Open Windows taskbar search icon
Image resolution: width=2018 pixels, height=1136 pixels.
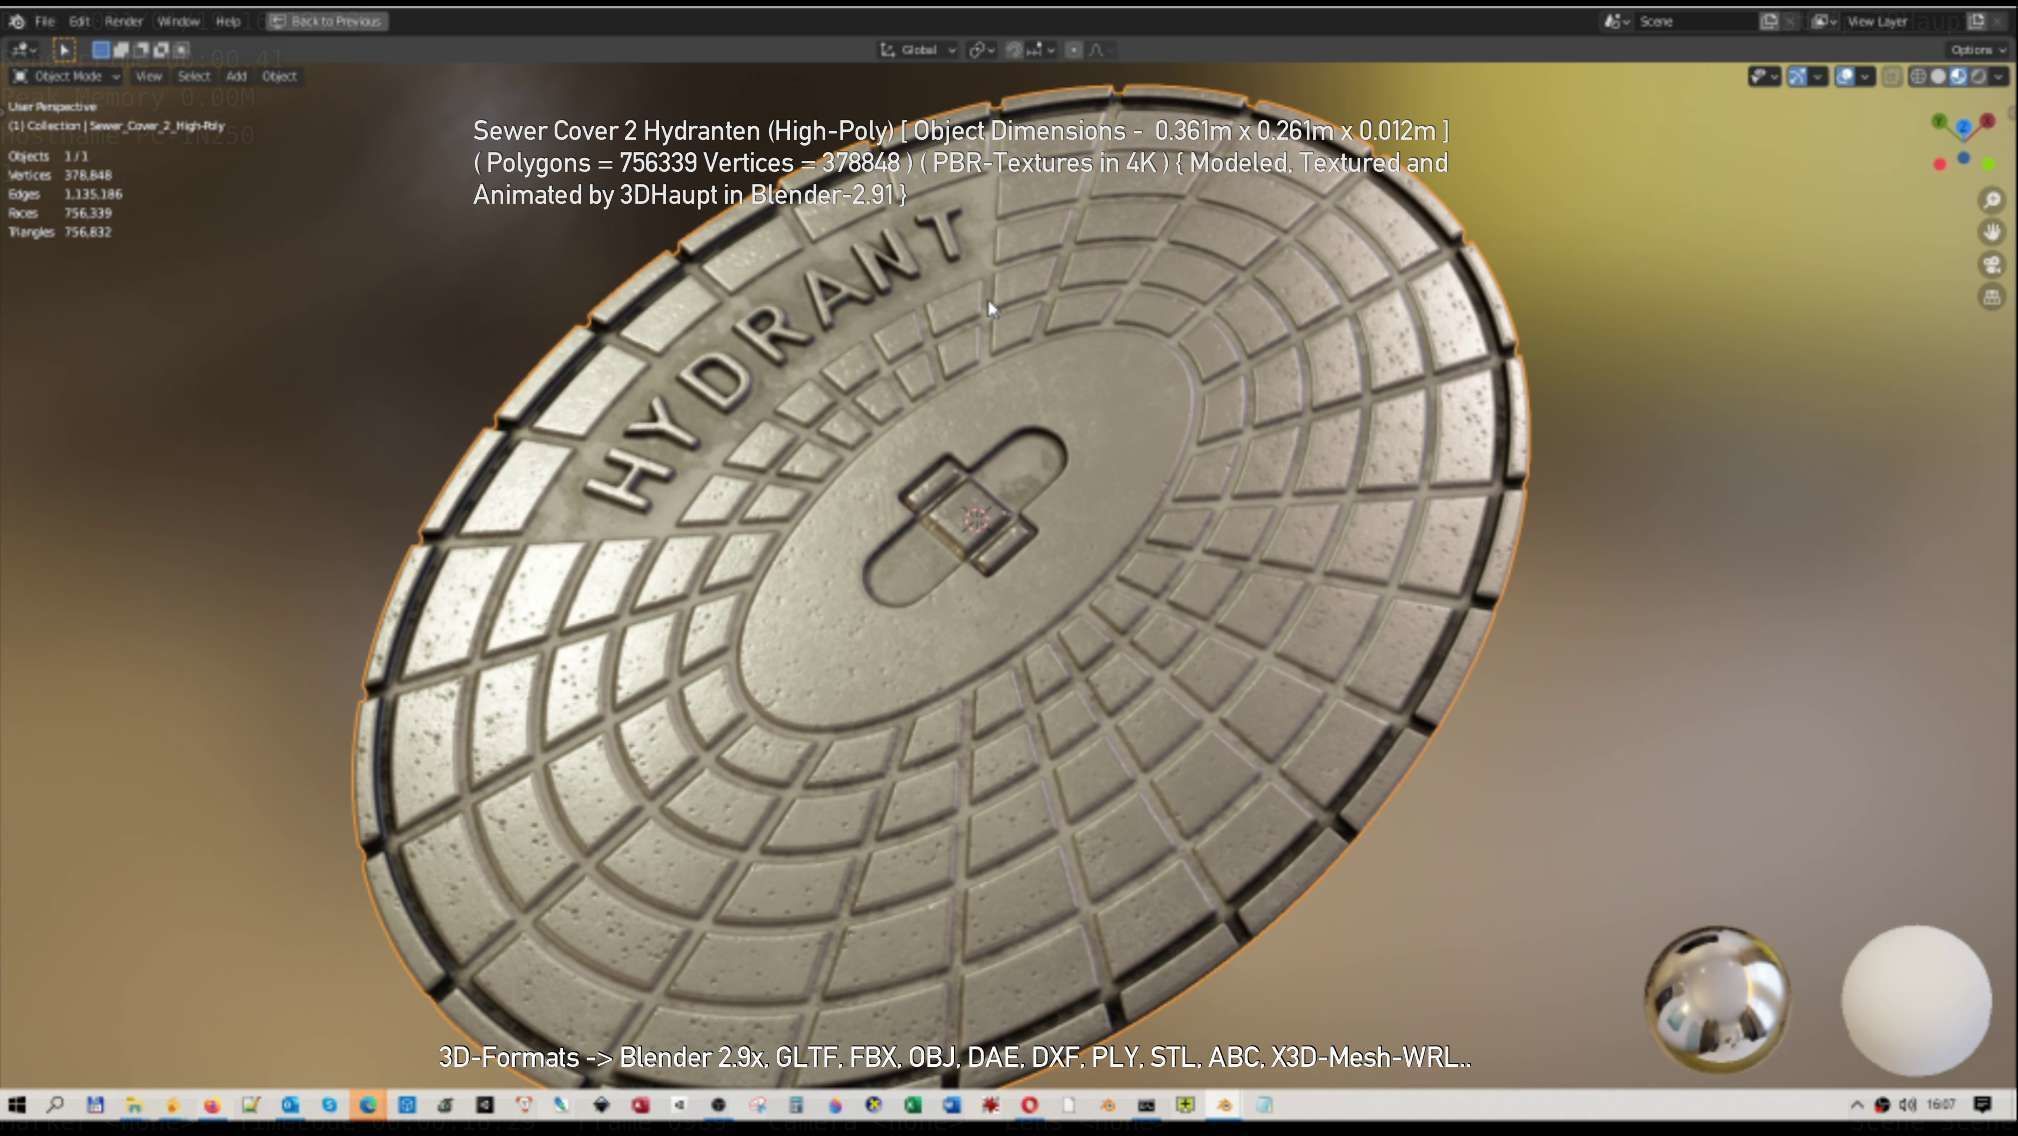click(55, 1104)
